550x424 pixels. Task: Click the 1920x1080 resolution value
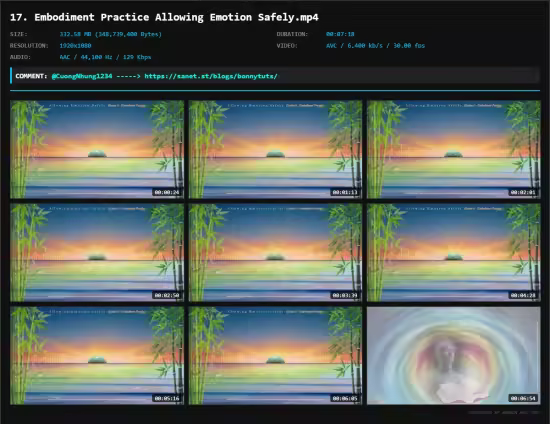tap(75, 46)
